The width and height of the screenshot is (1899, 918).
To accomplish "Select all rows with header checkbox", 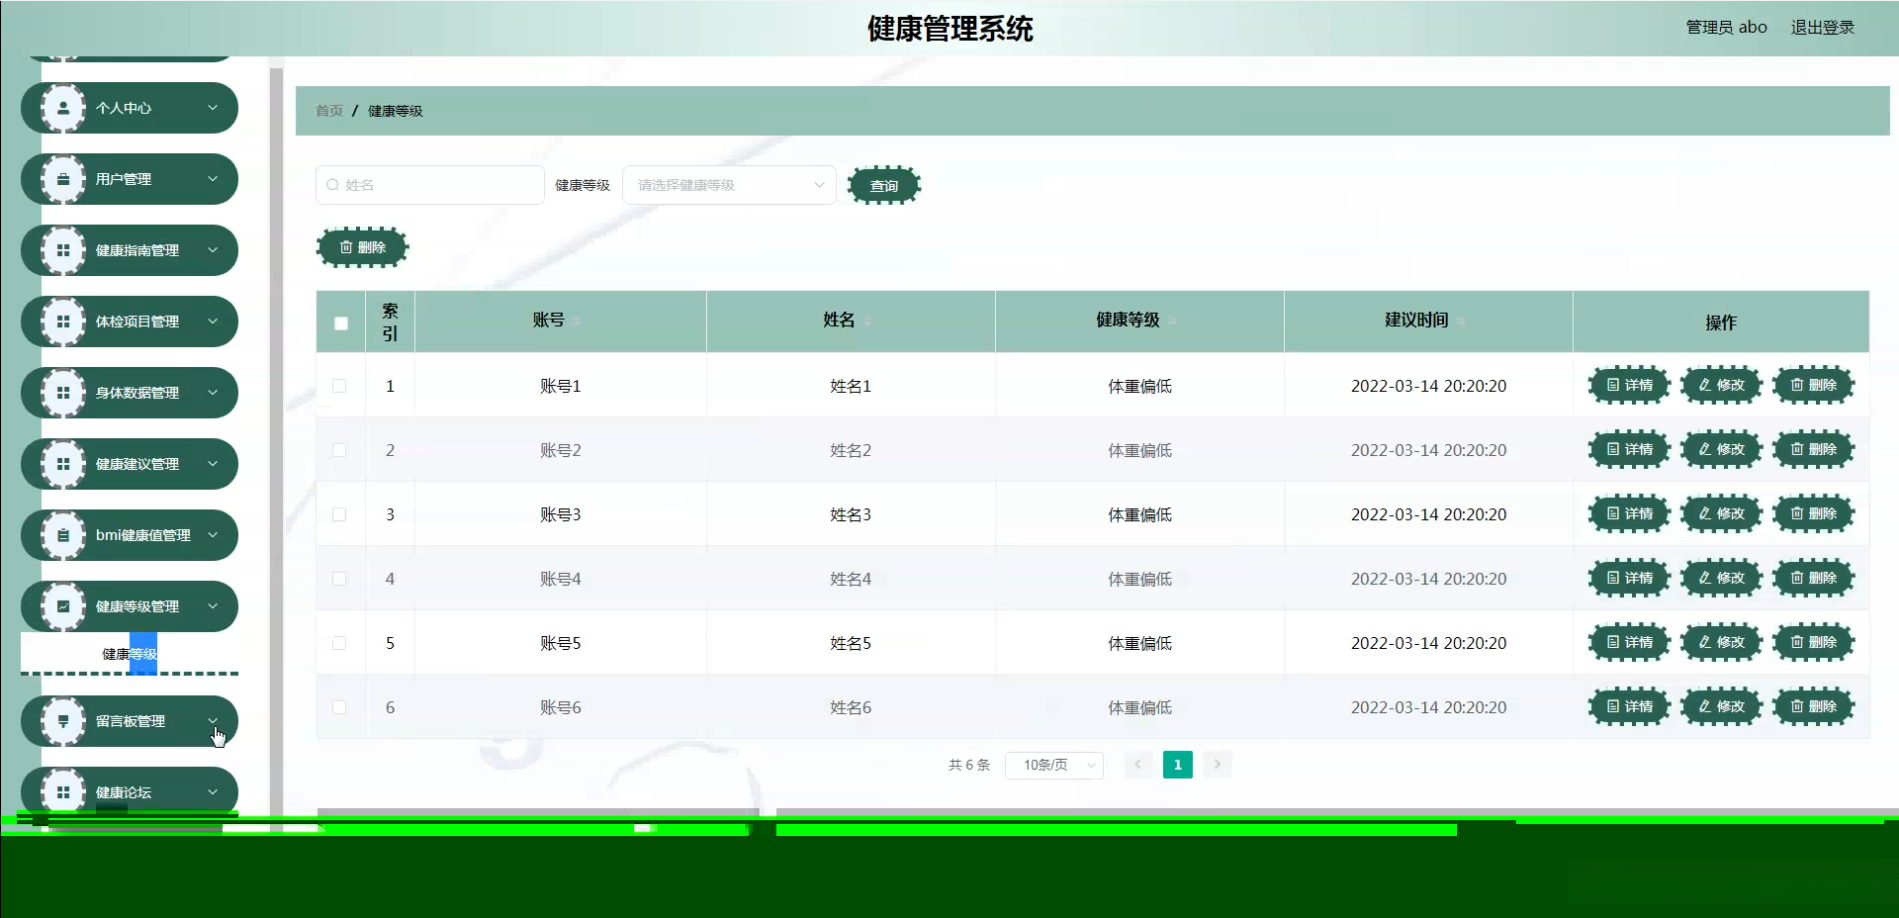I will 341,323.
